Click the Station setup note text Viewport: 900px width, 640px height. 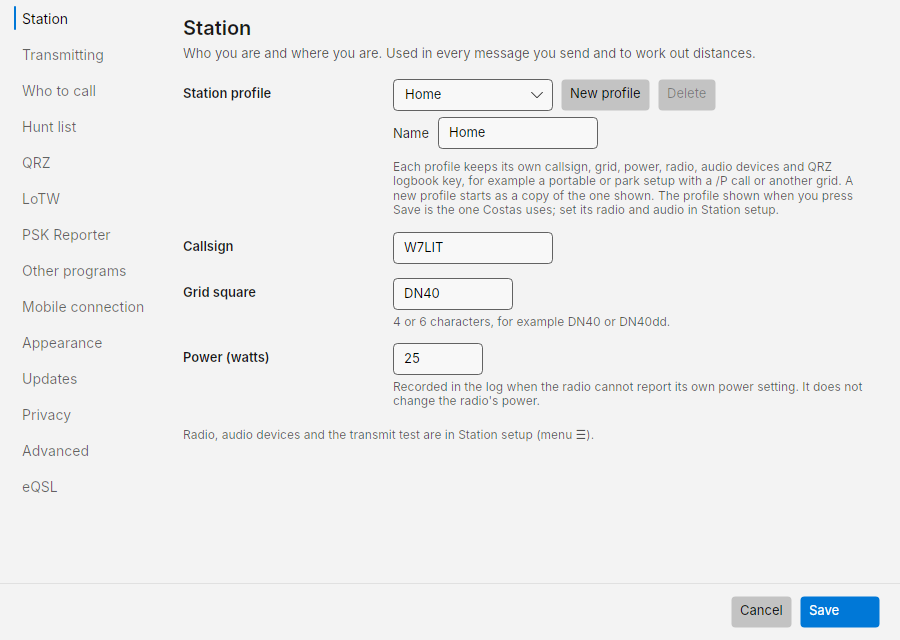[389, 435]
